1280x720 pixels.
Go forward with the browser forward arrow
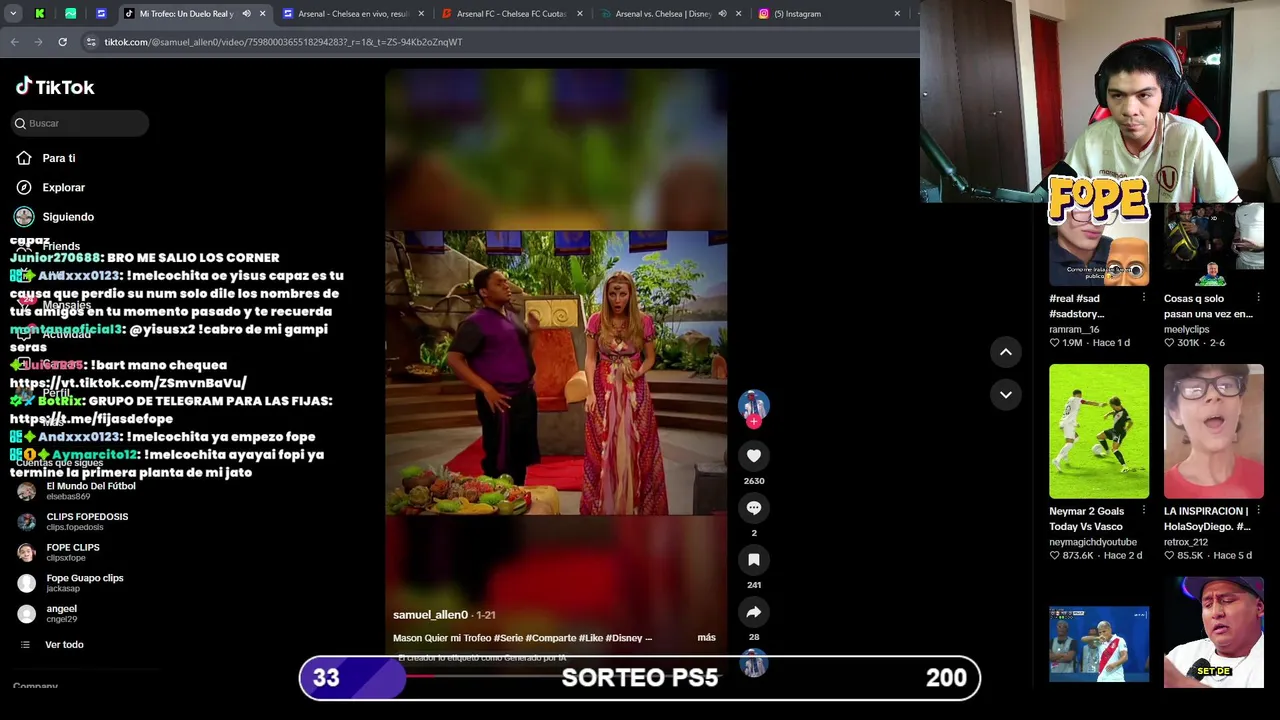tap(38, 42)
